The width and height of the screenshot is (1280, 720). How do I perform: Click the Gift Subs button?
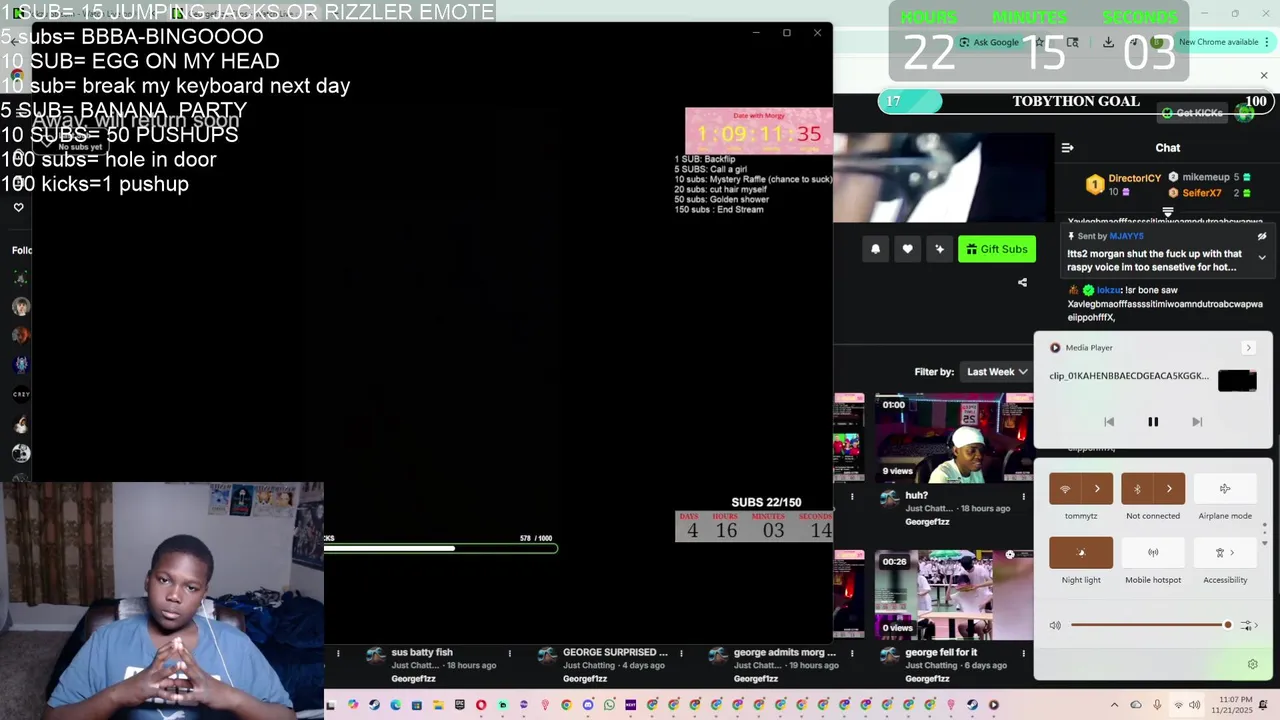pos(997,249)
